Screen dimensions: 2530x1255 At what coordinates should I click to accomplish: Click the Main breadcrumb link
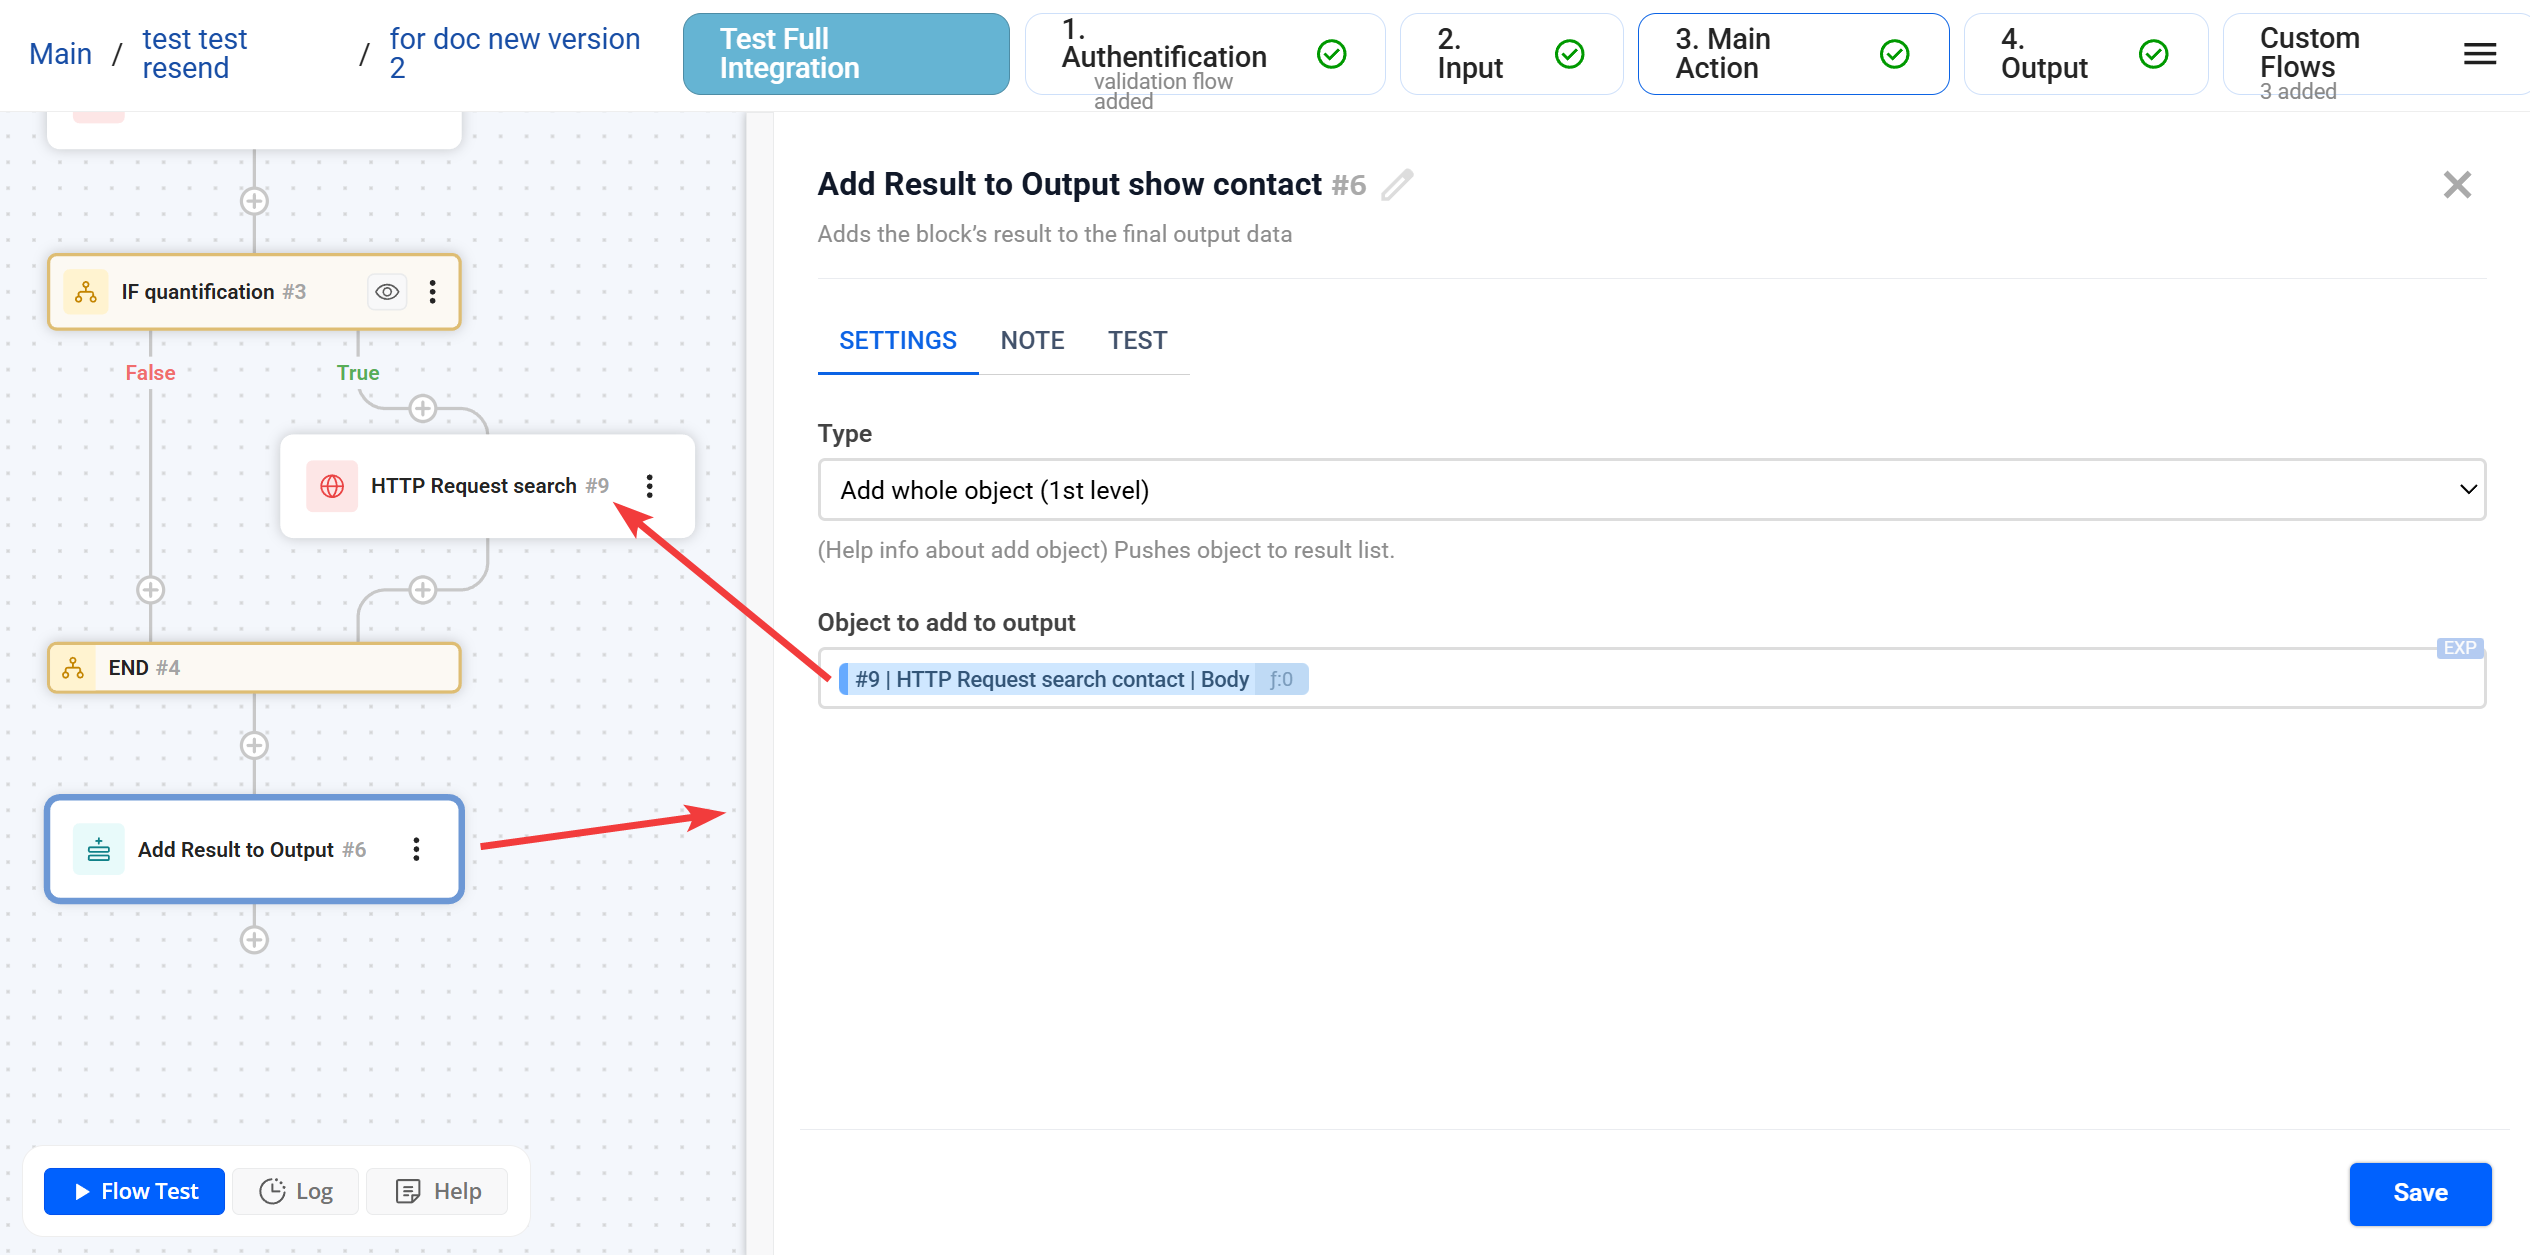coord(60,53)
